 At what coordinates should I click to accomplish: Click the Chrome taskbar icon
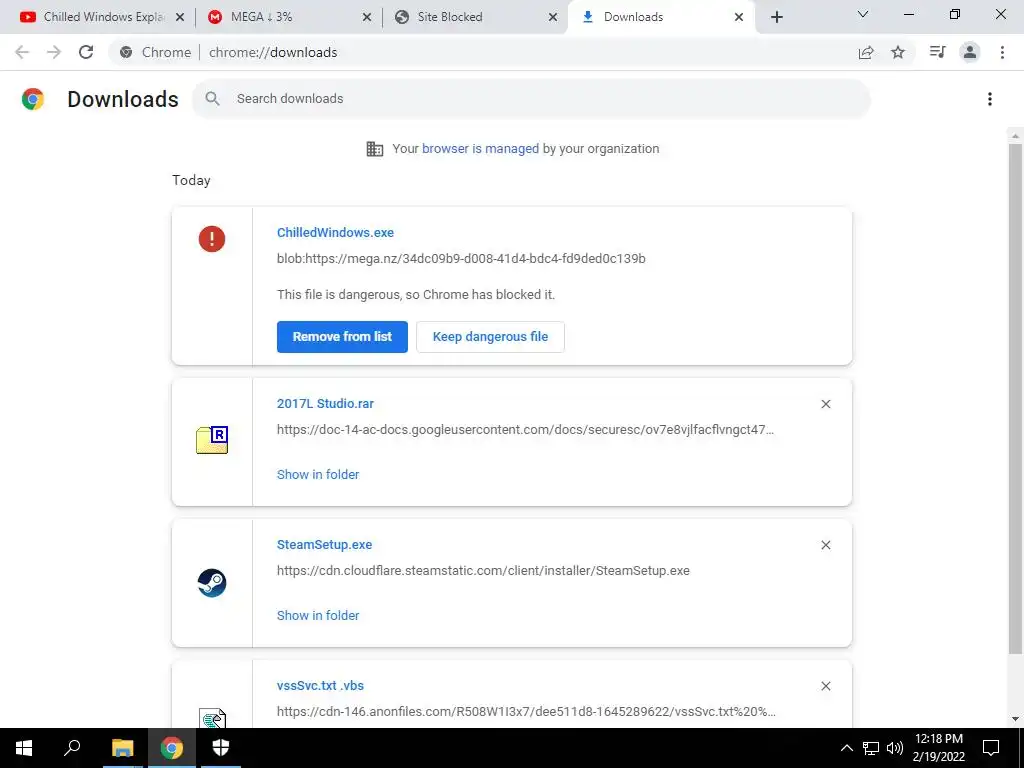pos(172,748)
